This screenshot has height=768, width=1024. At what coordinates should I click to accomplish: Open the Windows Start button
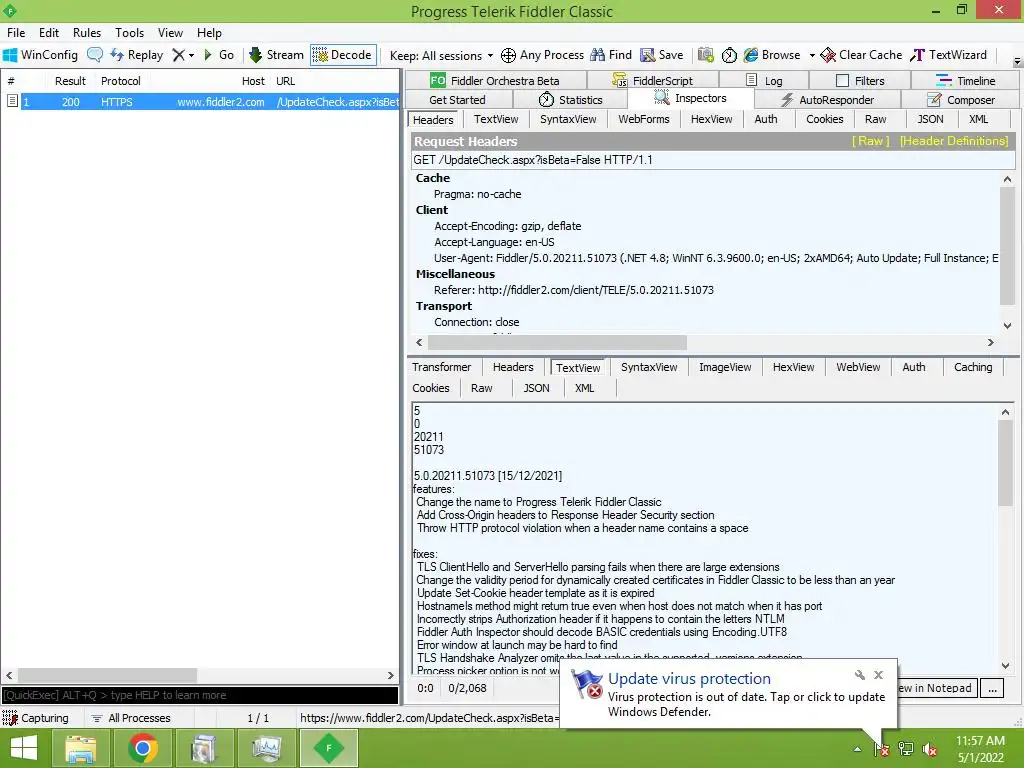[24, 748]
